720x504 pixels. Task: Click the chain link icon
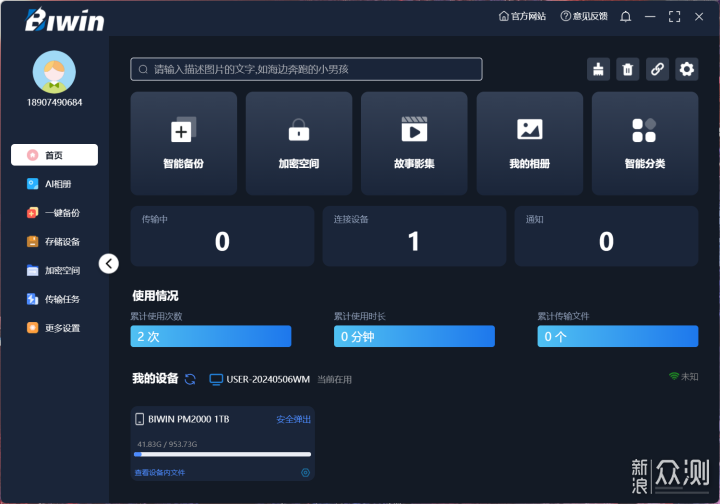click(x=657, y=69)
